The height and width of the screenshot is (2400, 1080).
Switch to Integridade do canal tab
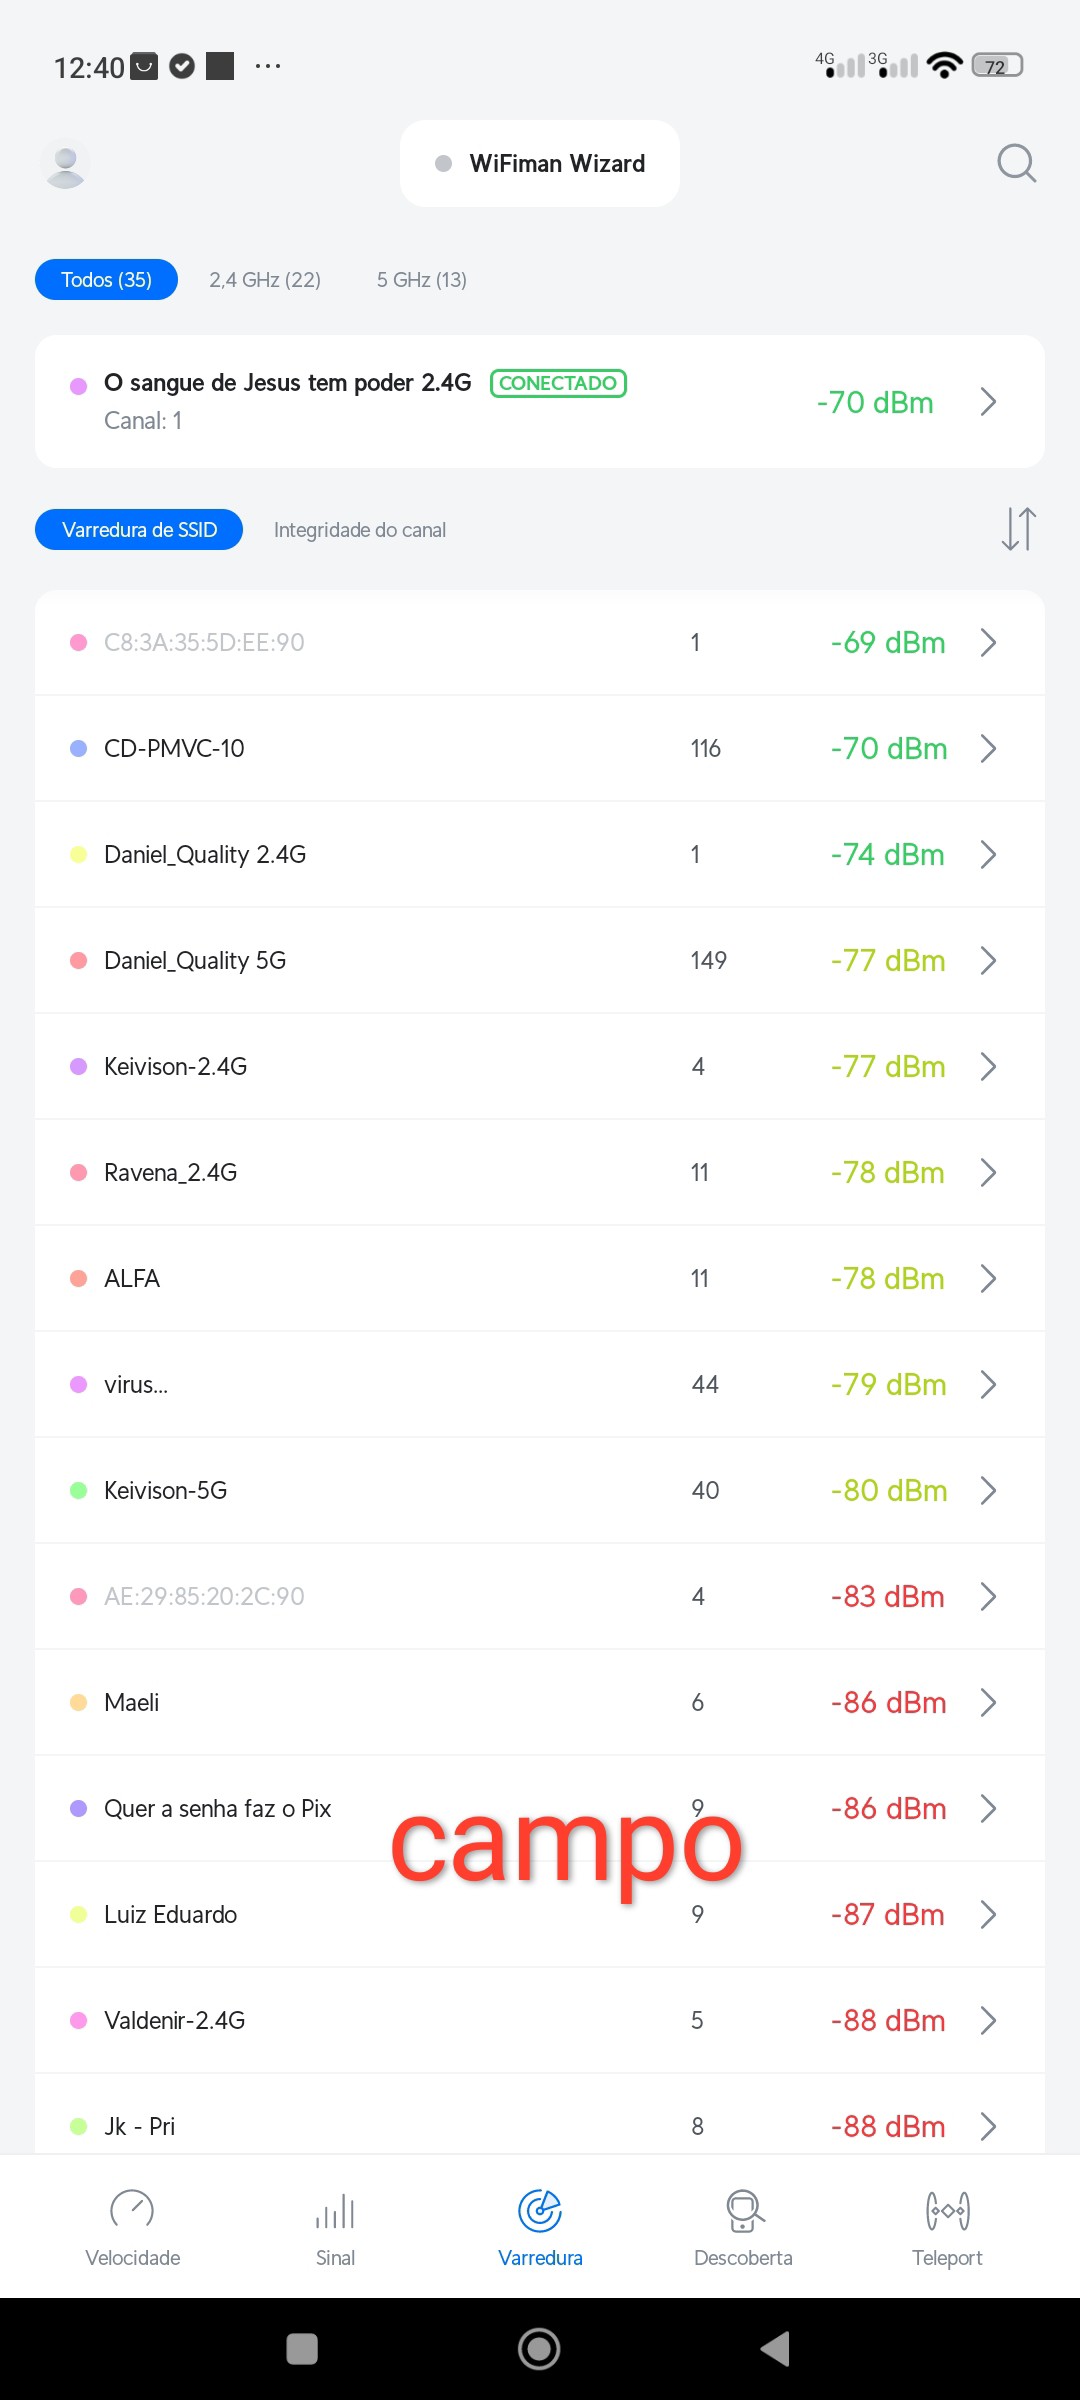click(360, 530)
